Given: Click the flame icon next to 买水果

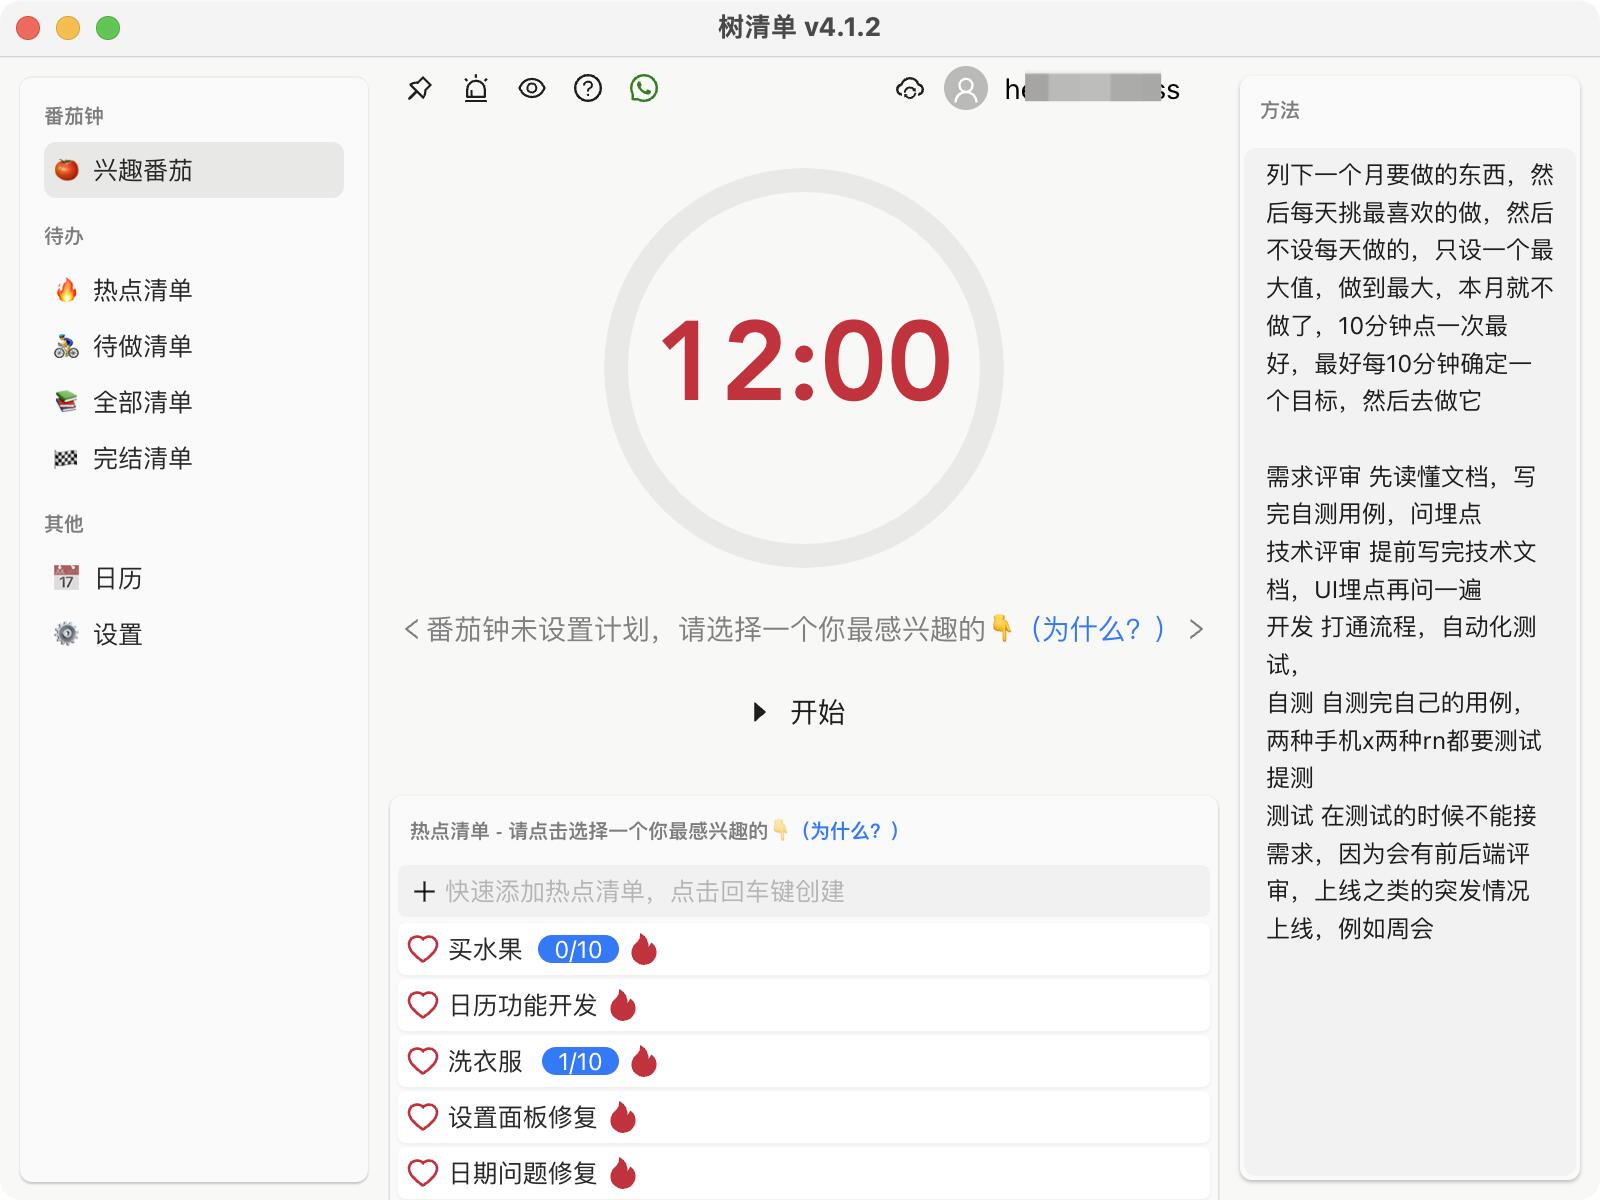Looking at the screenshot, I should (644, 949).
